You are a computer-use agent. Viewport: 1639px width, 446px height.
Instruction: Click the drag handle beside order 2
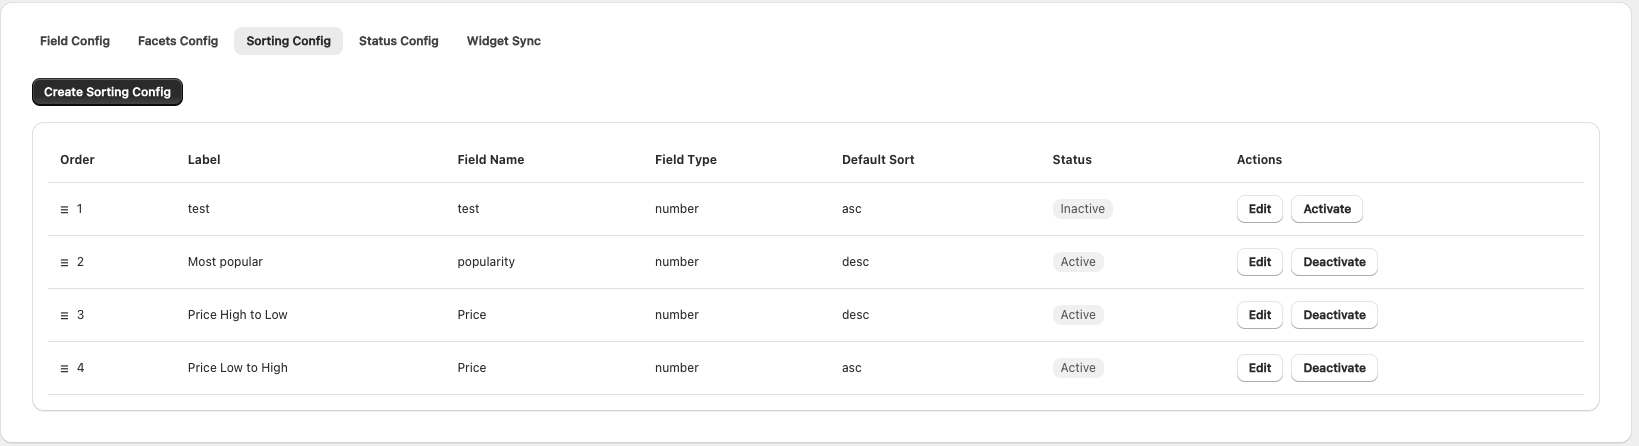click(x=64, y=263)
